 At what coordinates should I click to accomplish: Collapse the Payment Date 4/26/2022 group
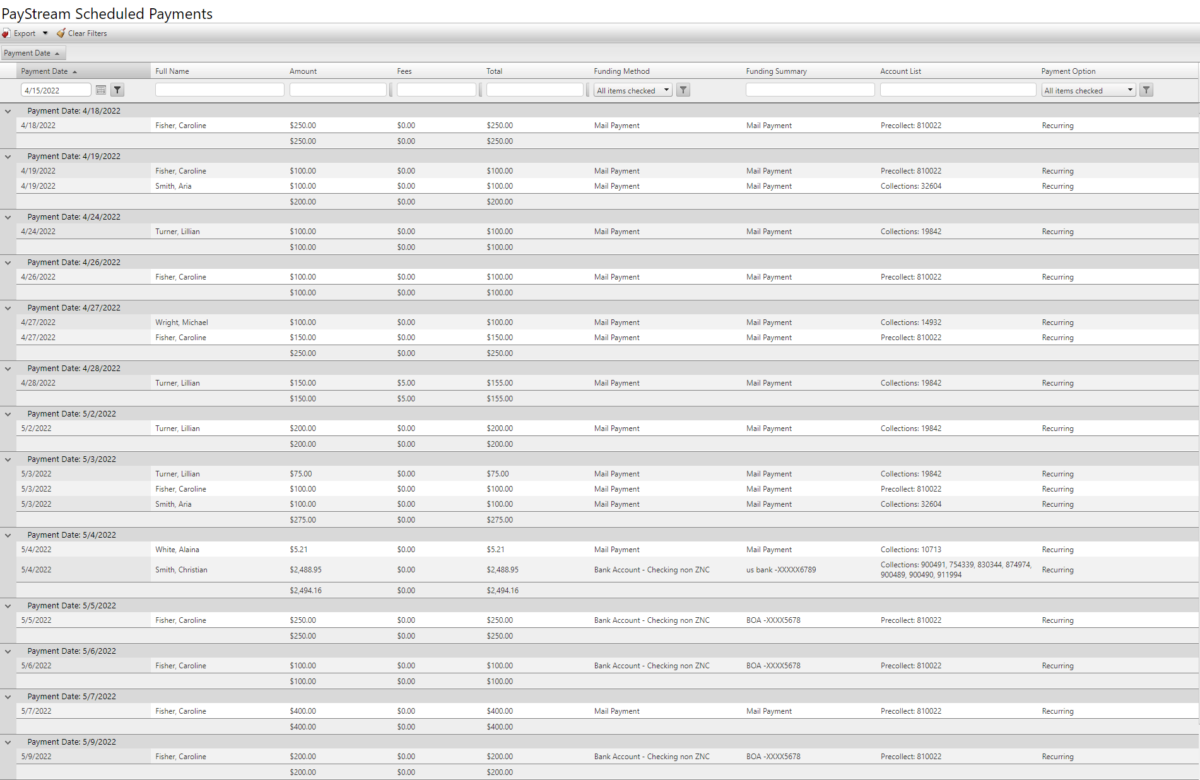pos(8,262)
